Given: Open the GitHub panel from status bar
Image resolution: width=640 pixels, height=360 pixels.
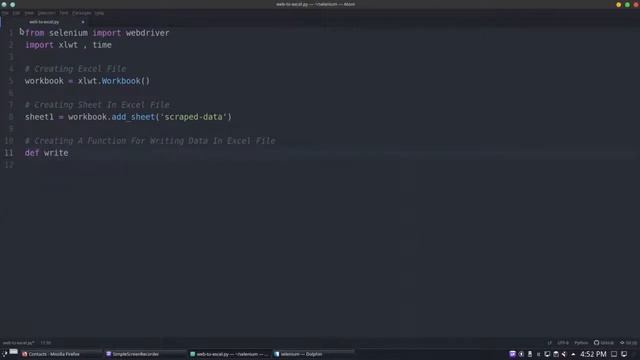Looking at the screenshot, I should pyautogui.click(x=604, y=343).
